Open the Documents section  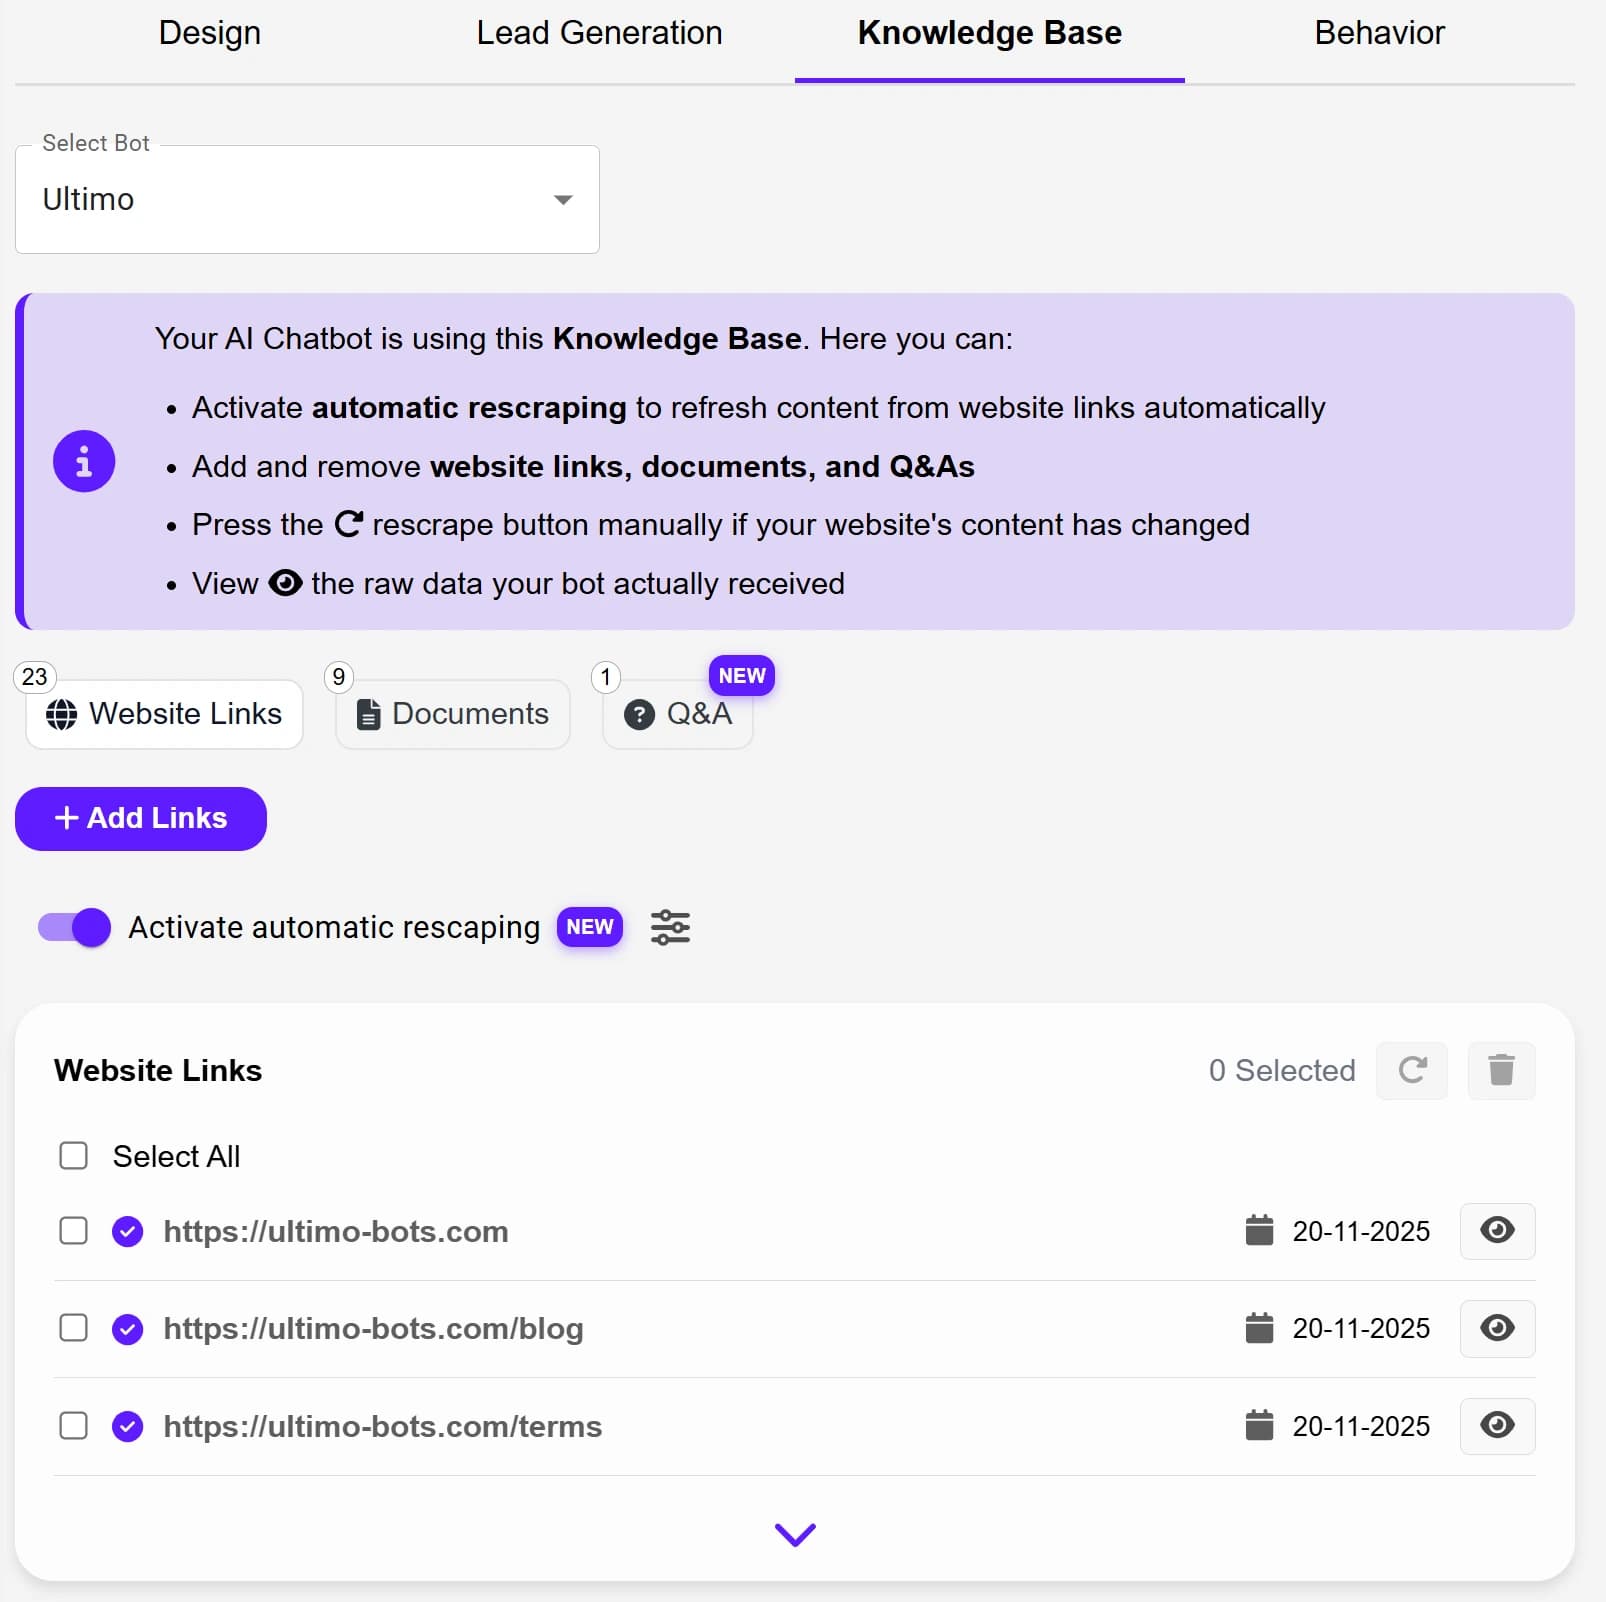(451, 714)
